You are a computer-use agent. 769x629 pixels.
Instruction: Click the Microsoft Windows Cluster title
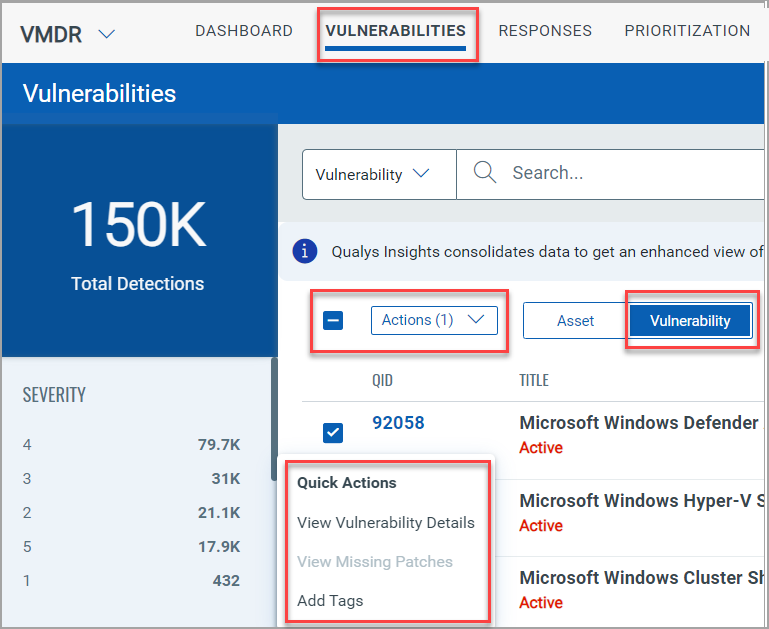(641, 578)
